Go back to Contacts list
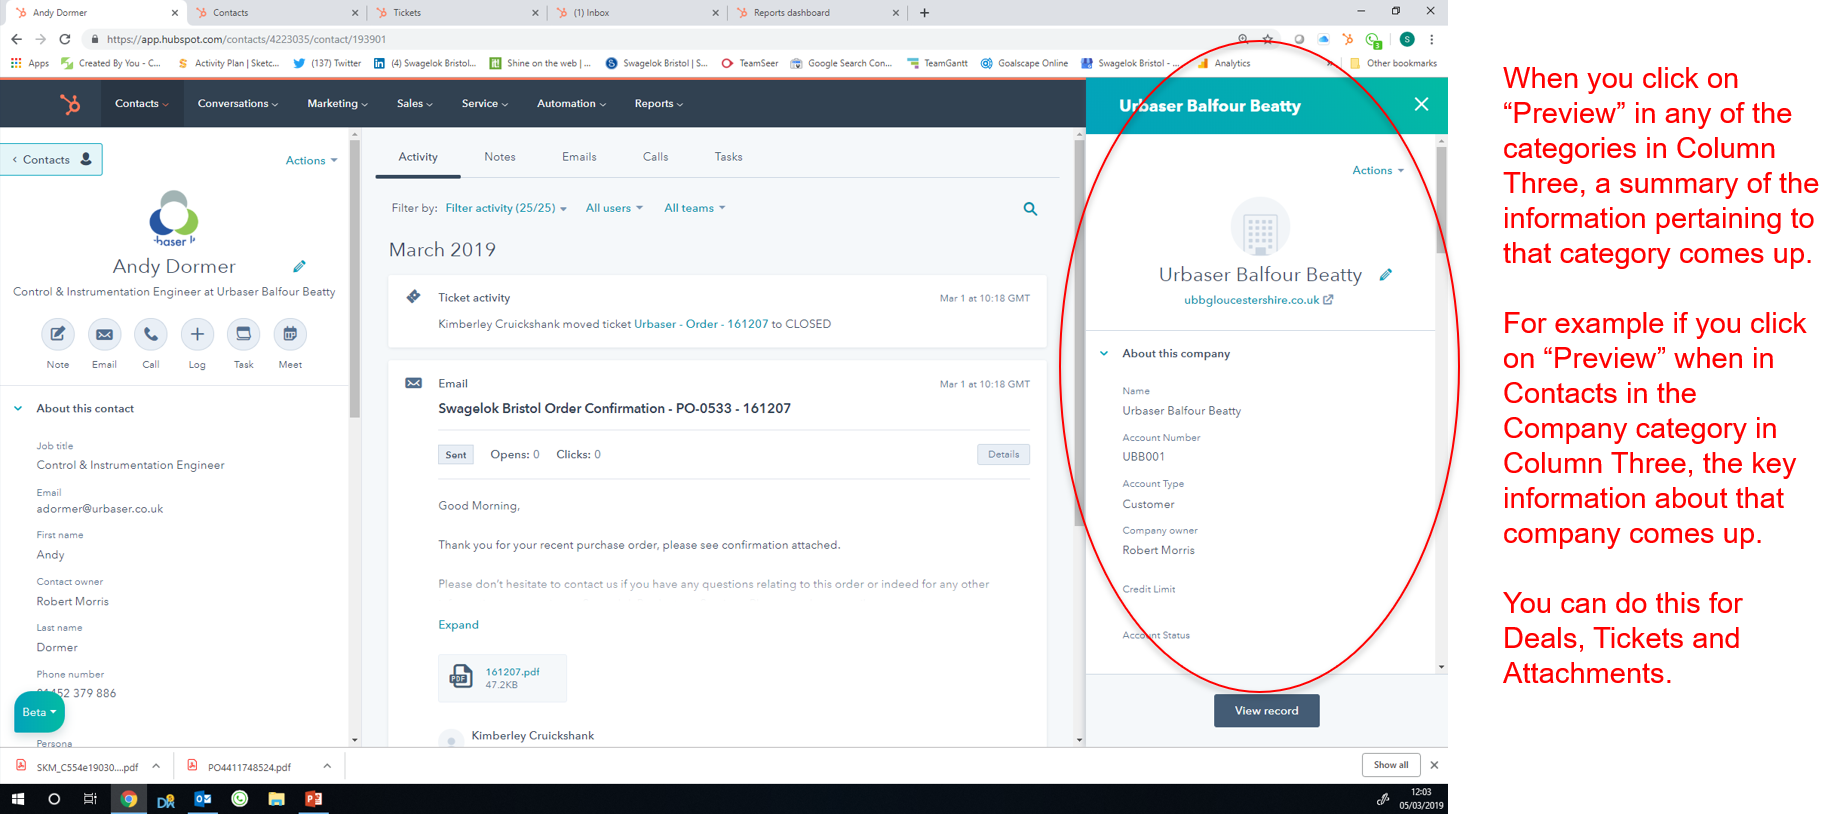The height and width of the screenshot is (814, 1845). coord(51,160)
